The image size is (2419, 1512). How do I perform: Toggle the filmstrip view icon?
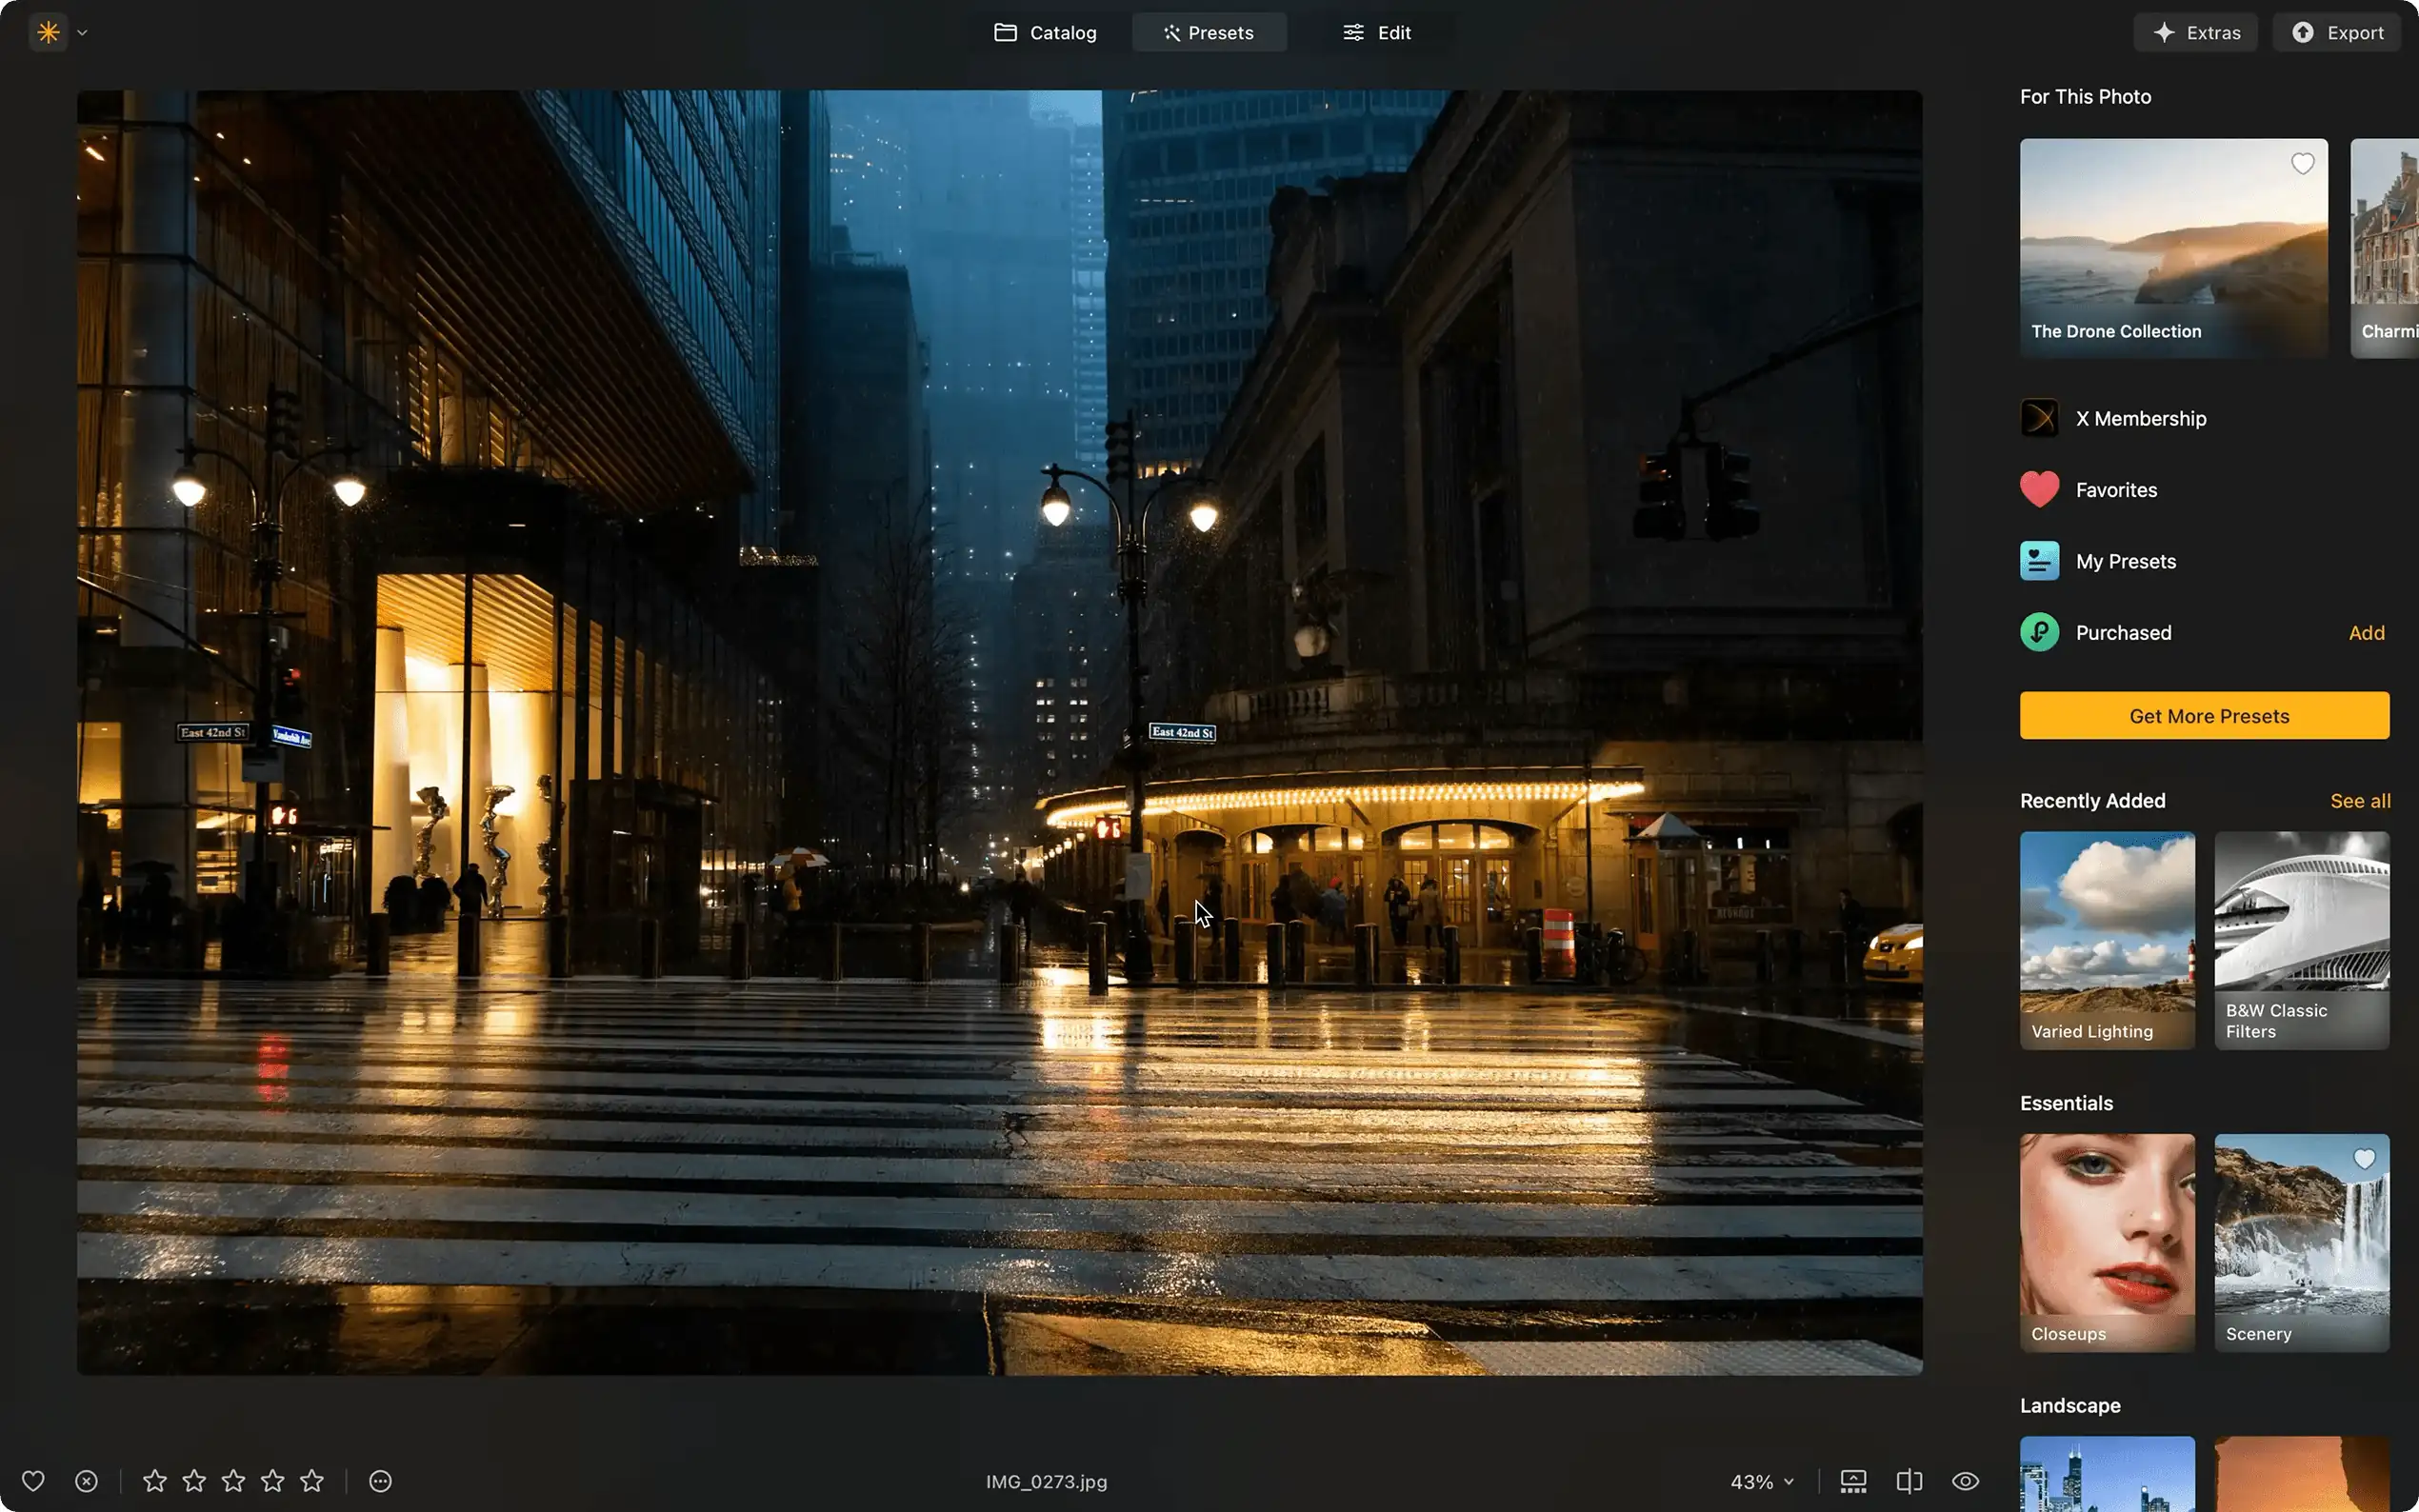point(1853,1481)
